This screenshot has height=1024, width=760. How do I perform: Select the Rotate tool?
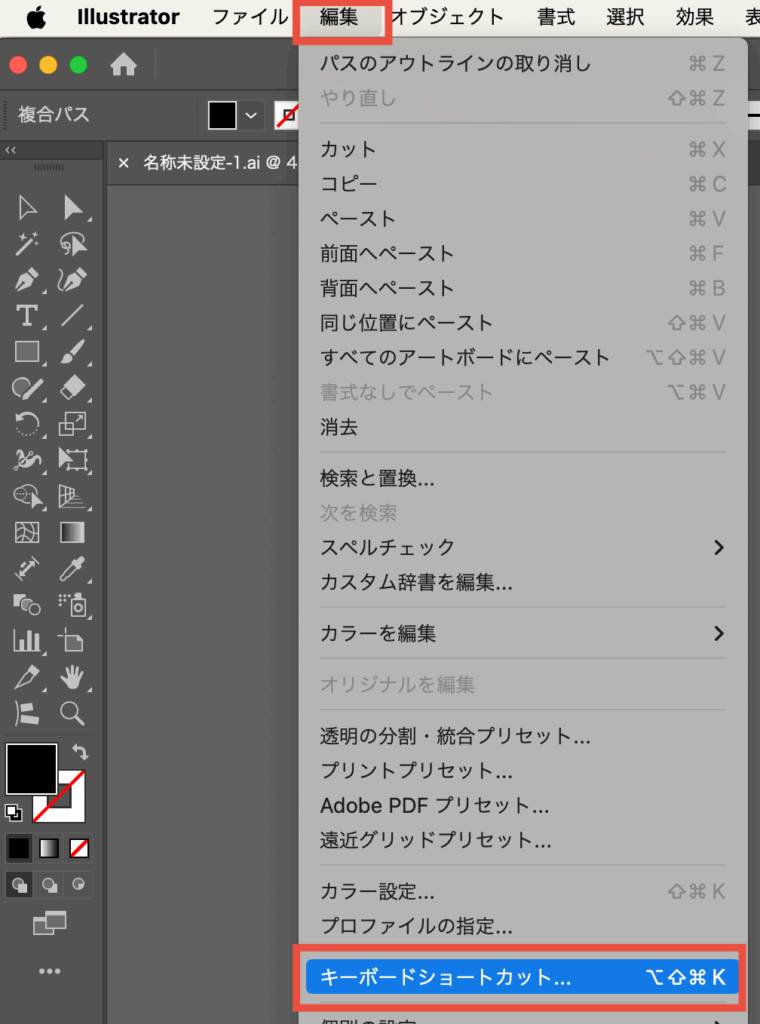[x=27, y=424]
